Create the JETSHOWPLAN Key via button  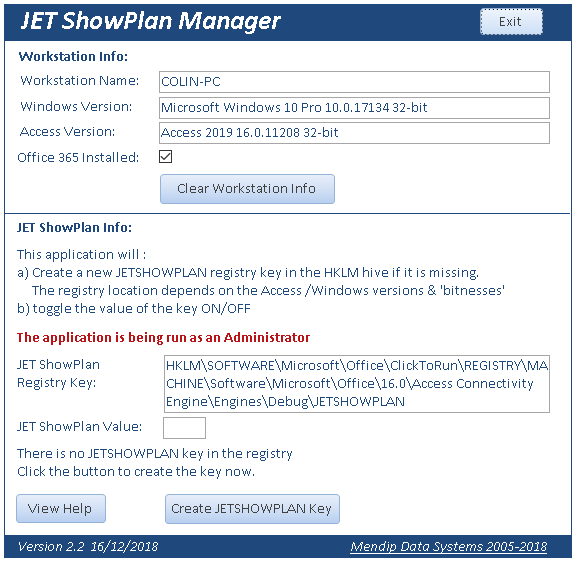[252, 509]
